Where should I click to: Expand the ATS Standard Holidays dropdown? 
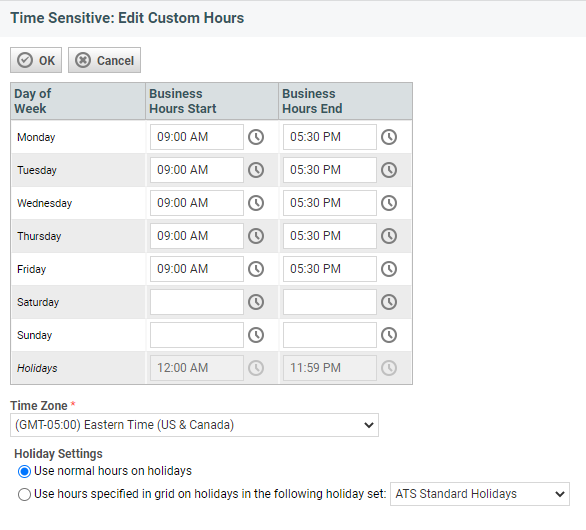pyautogui.click(x=480, y=494)
